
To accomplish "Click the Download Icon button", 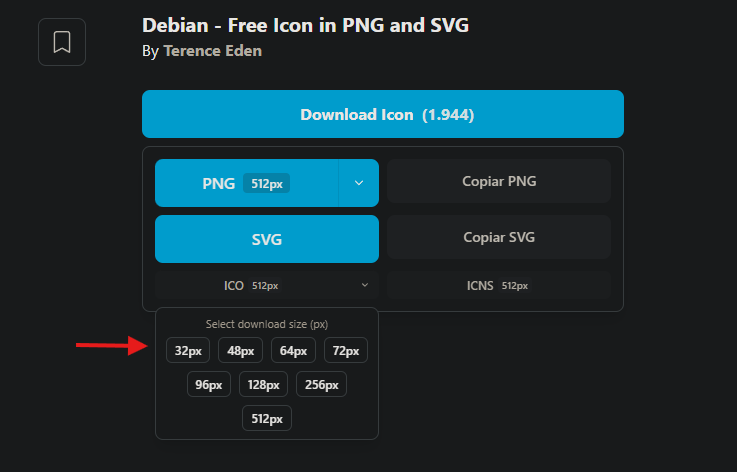I will coord(382,114).
